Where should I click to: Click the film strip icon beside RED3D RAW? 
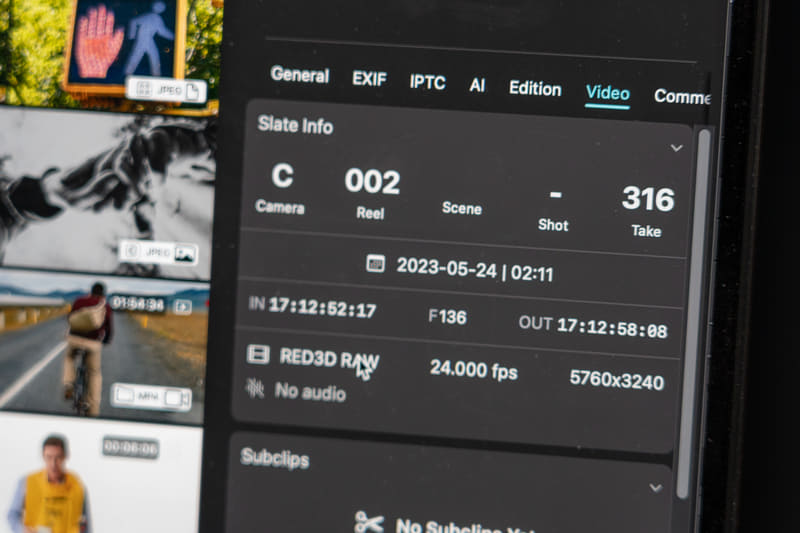click(x=258, y=353)
